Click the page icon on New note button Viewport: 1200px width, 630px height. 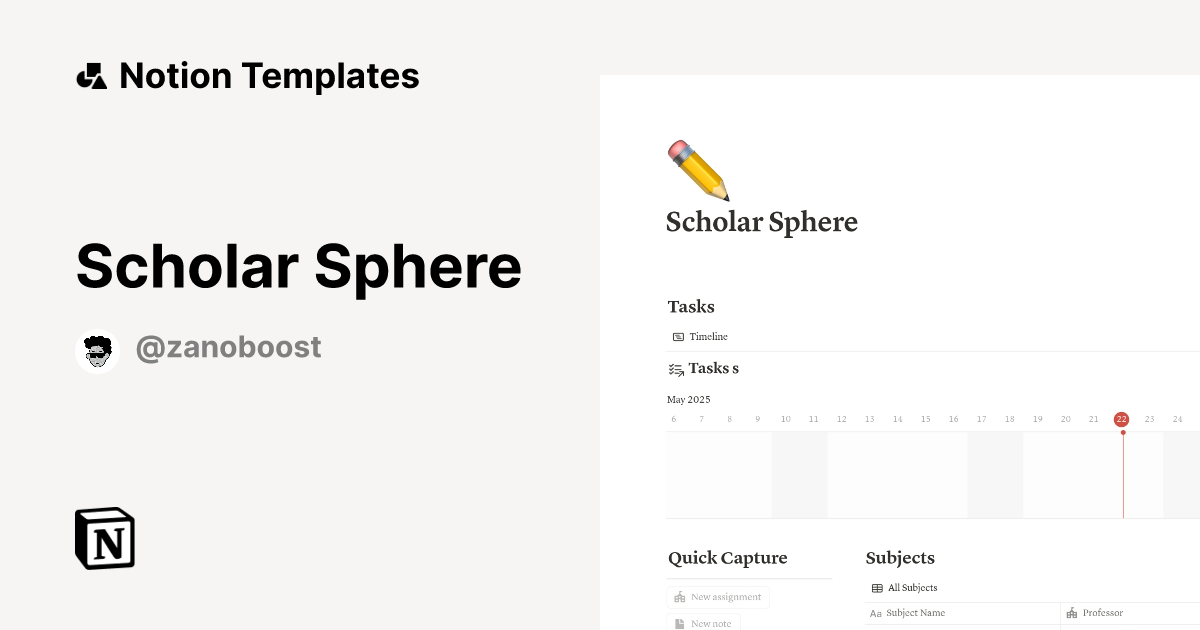pyautogui.click(x=679, y=622)
